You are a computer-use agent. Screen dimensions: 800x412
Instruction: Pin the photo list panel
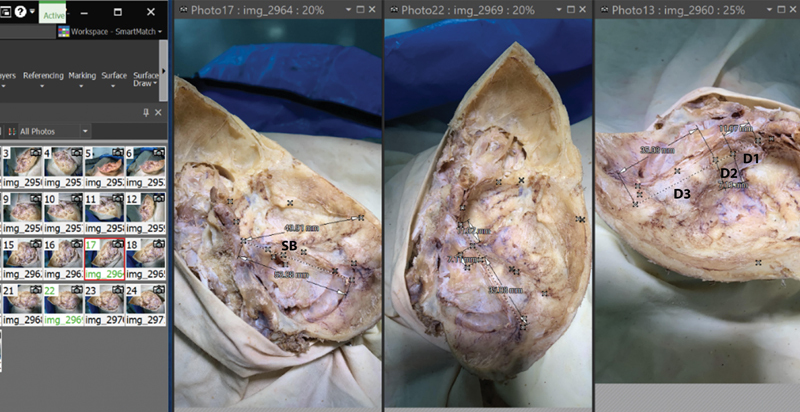click(146, 112)
